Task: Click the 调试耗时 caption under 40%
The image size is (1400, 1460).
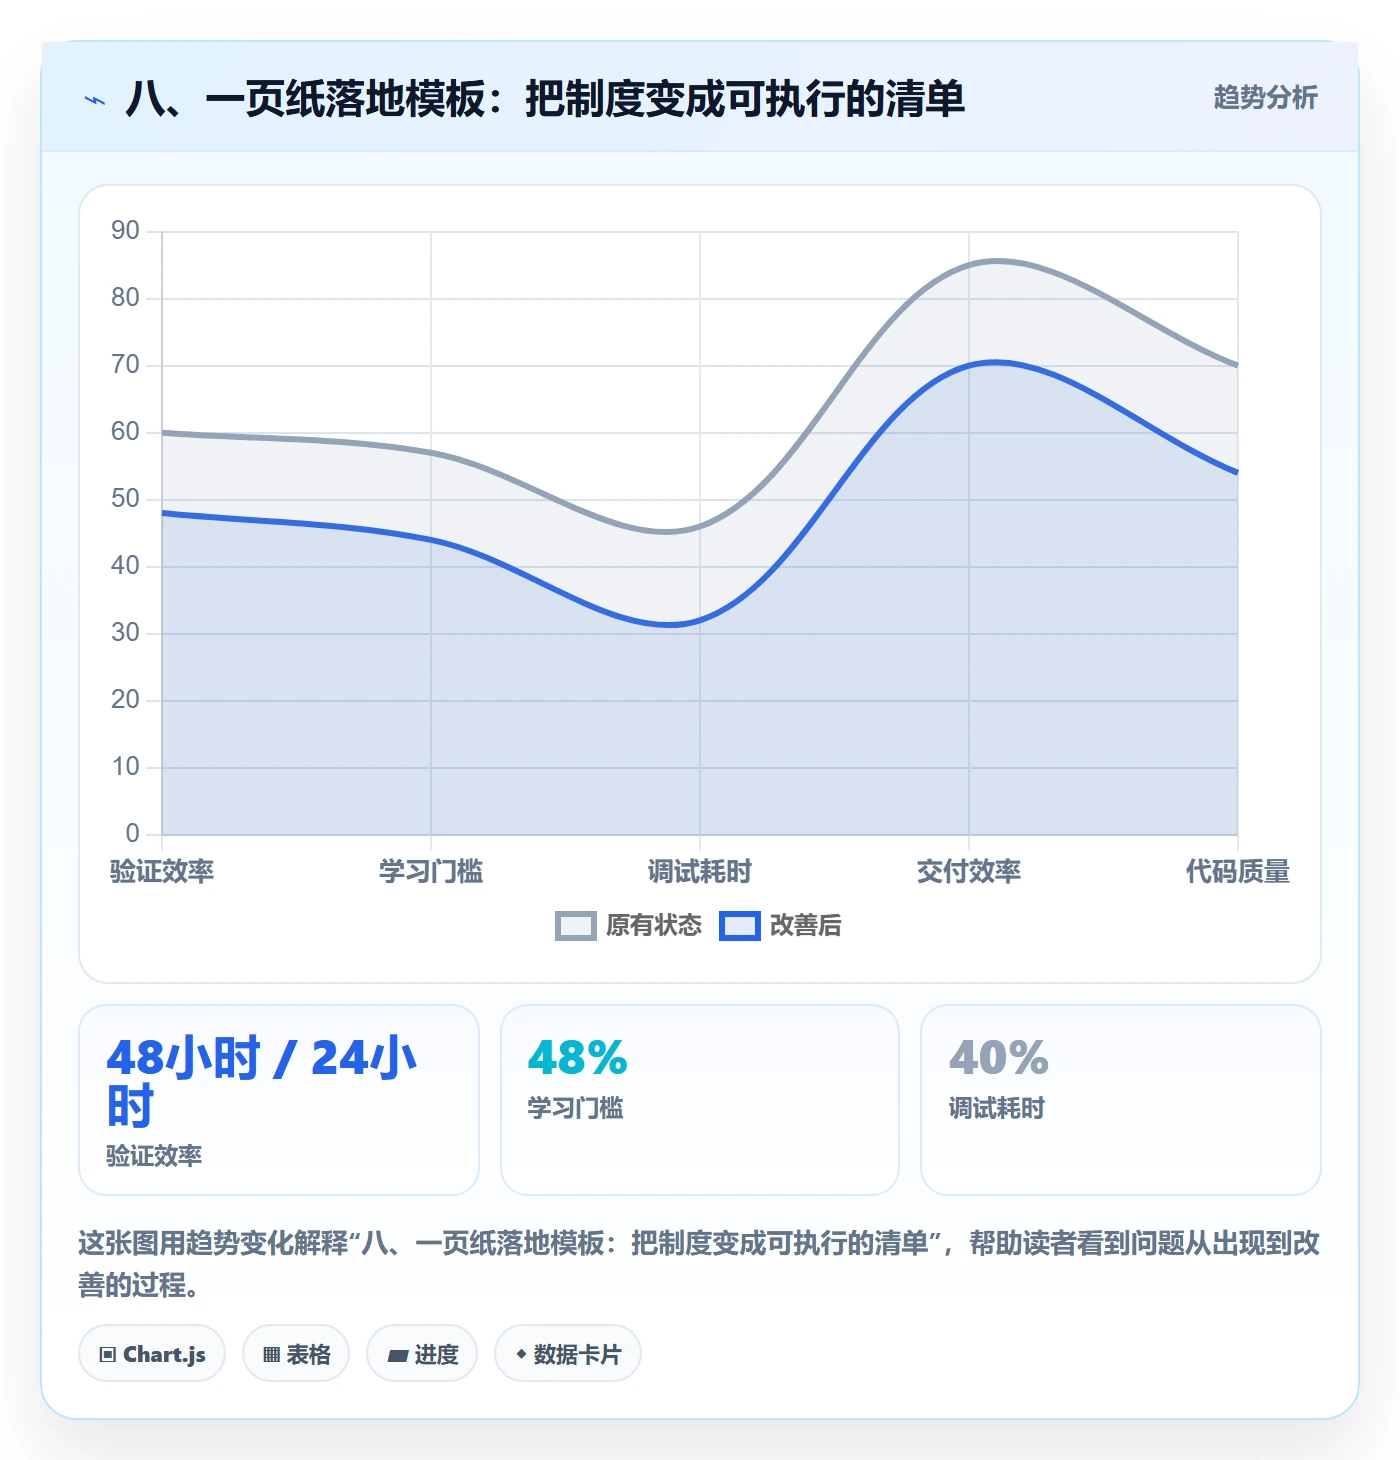Action: point(997,1108)
